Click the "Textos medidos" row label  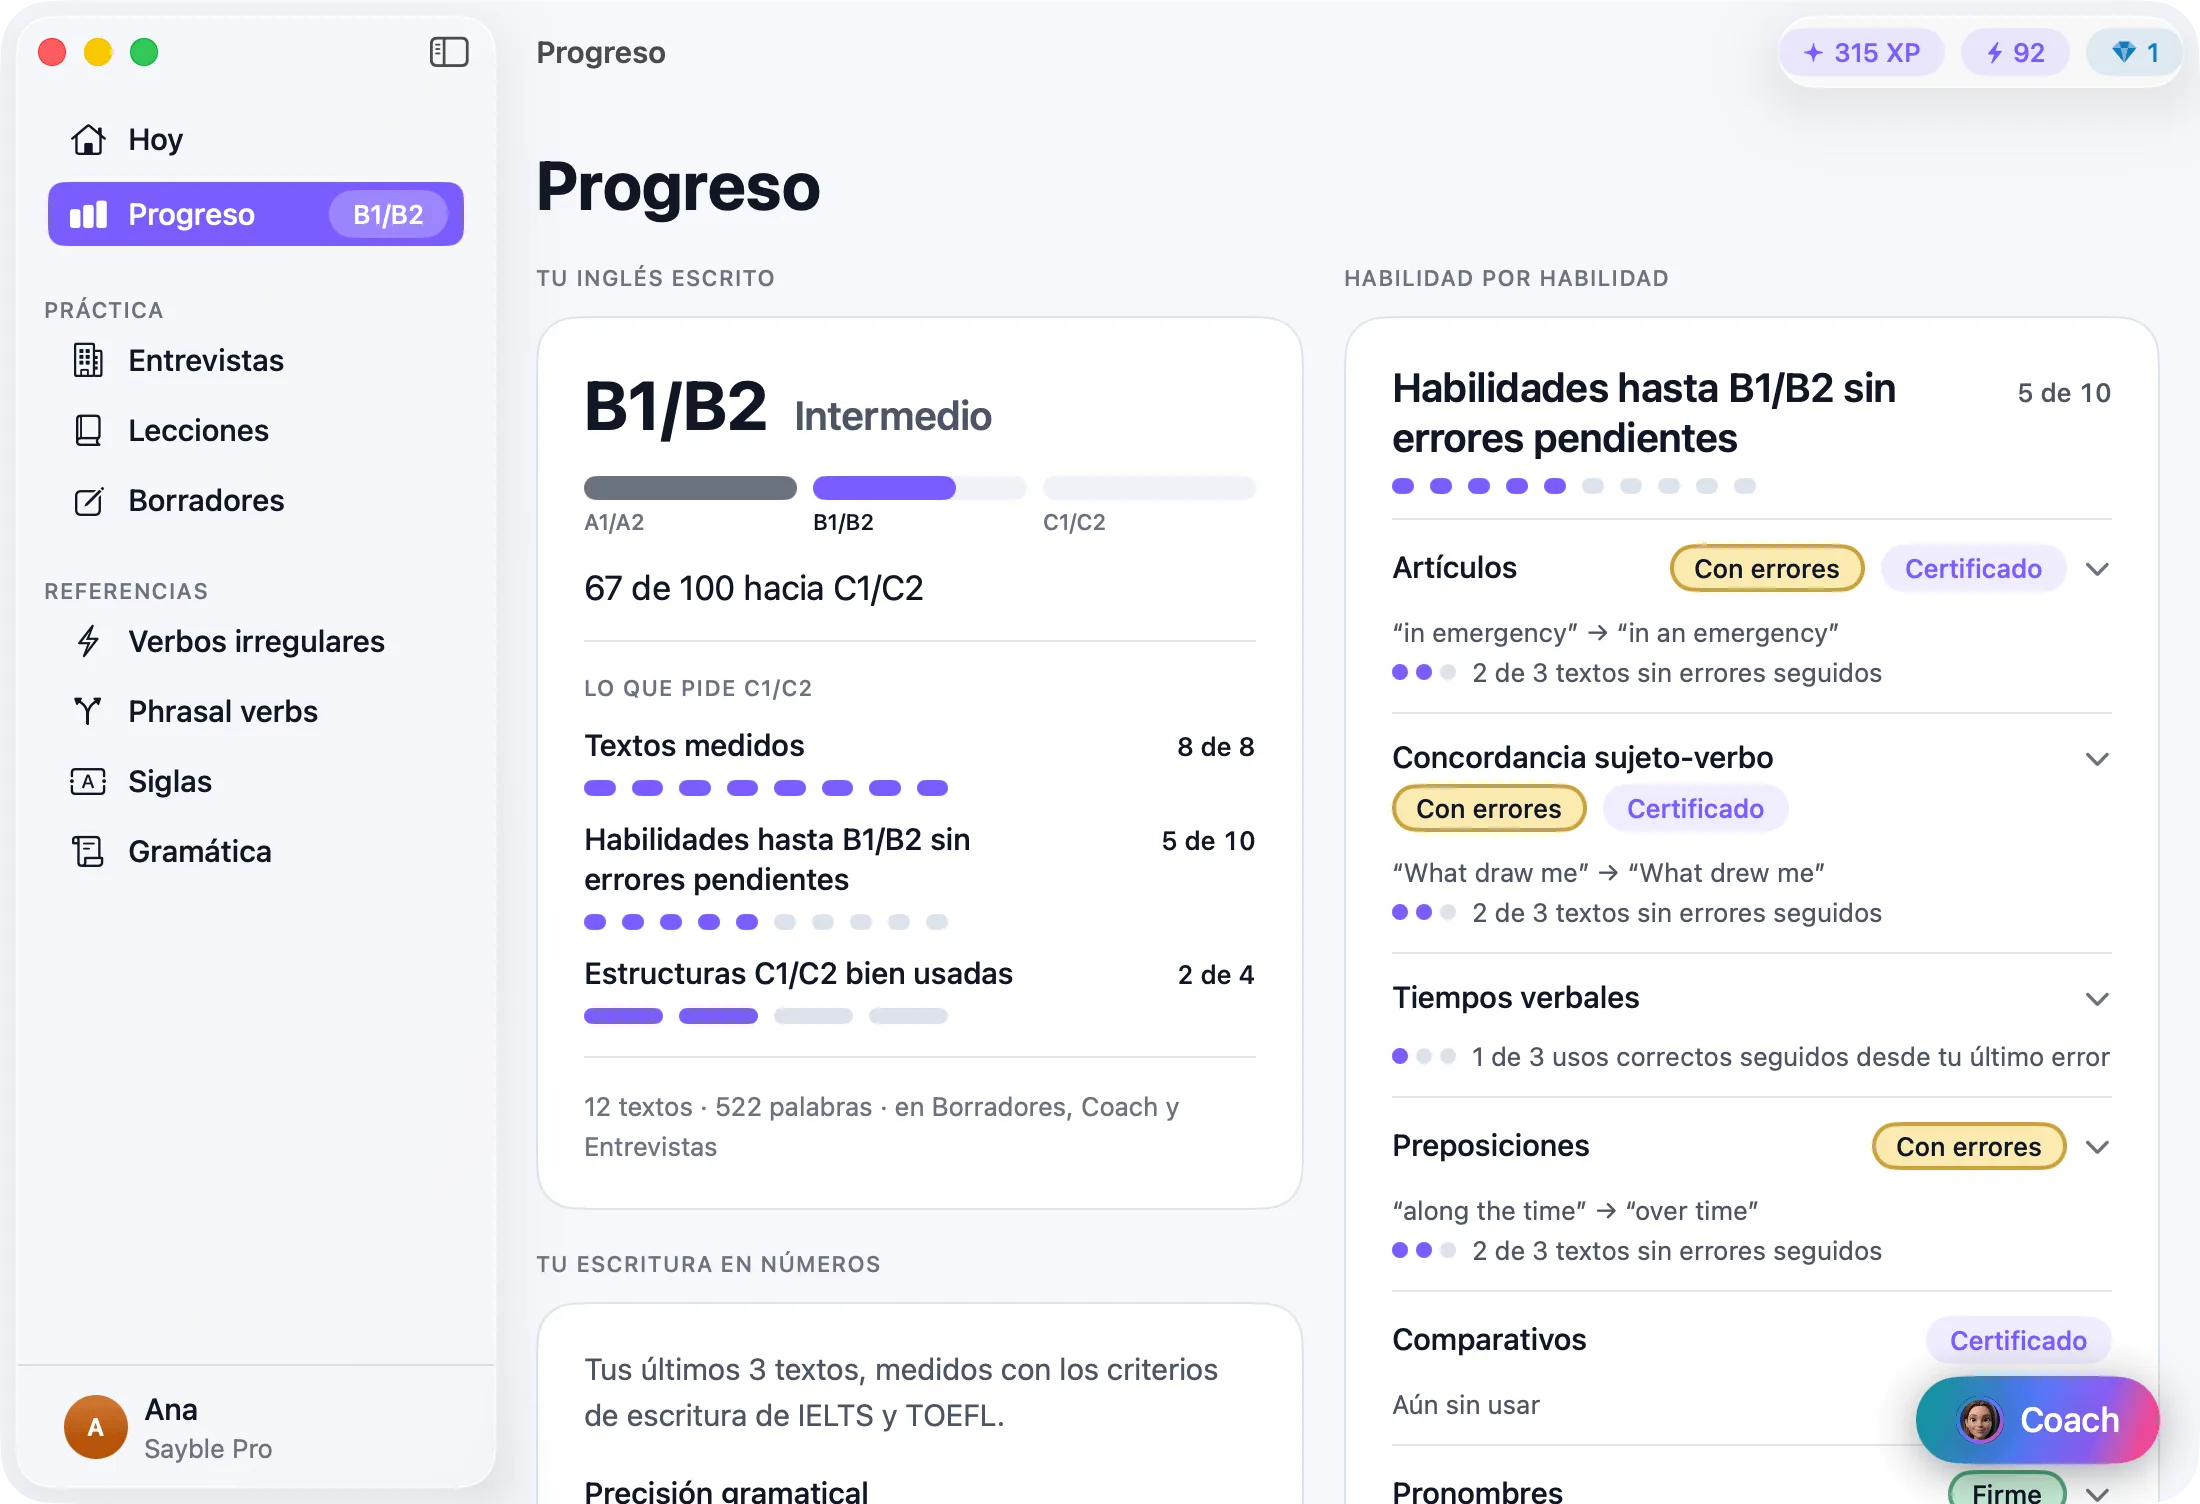coord(694,745)
